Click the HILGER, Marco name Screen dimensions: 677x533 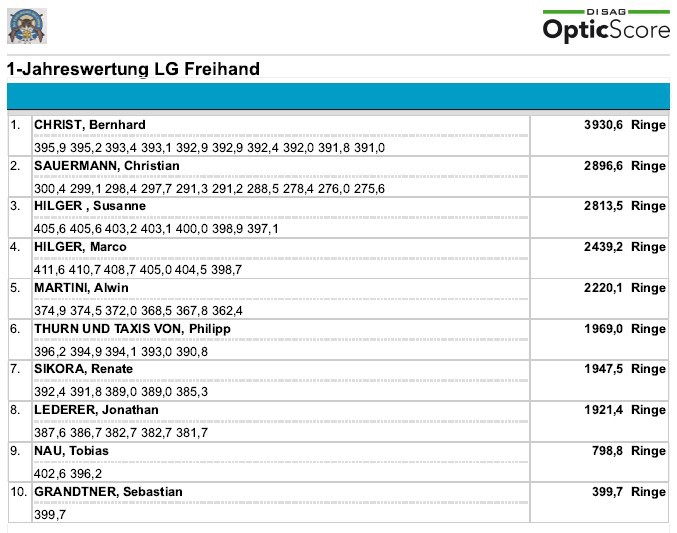pos(80,247)
